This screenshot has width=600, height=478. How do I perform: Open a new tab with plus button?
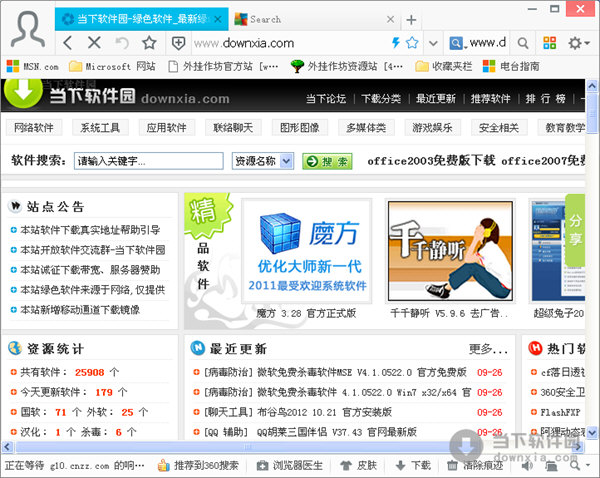tap(411, 20)
